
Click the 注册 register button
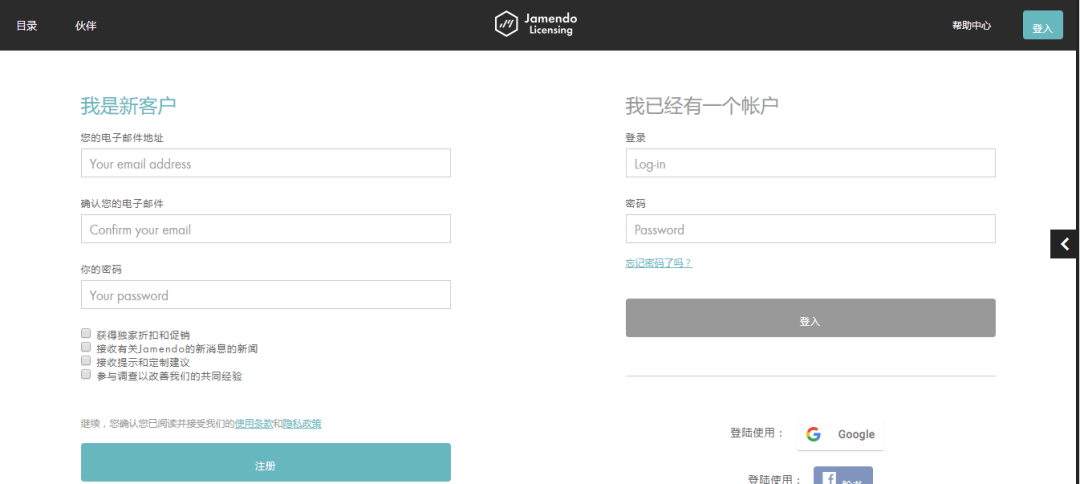(x=266, y=462)
